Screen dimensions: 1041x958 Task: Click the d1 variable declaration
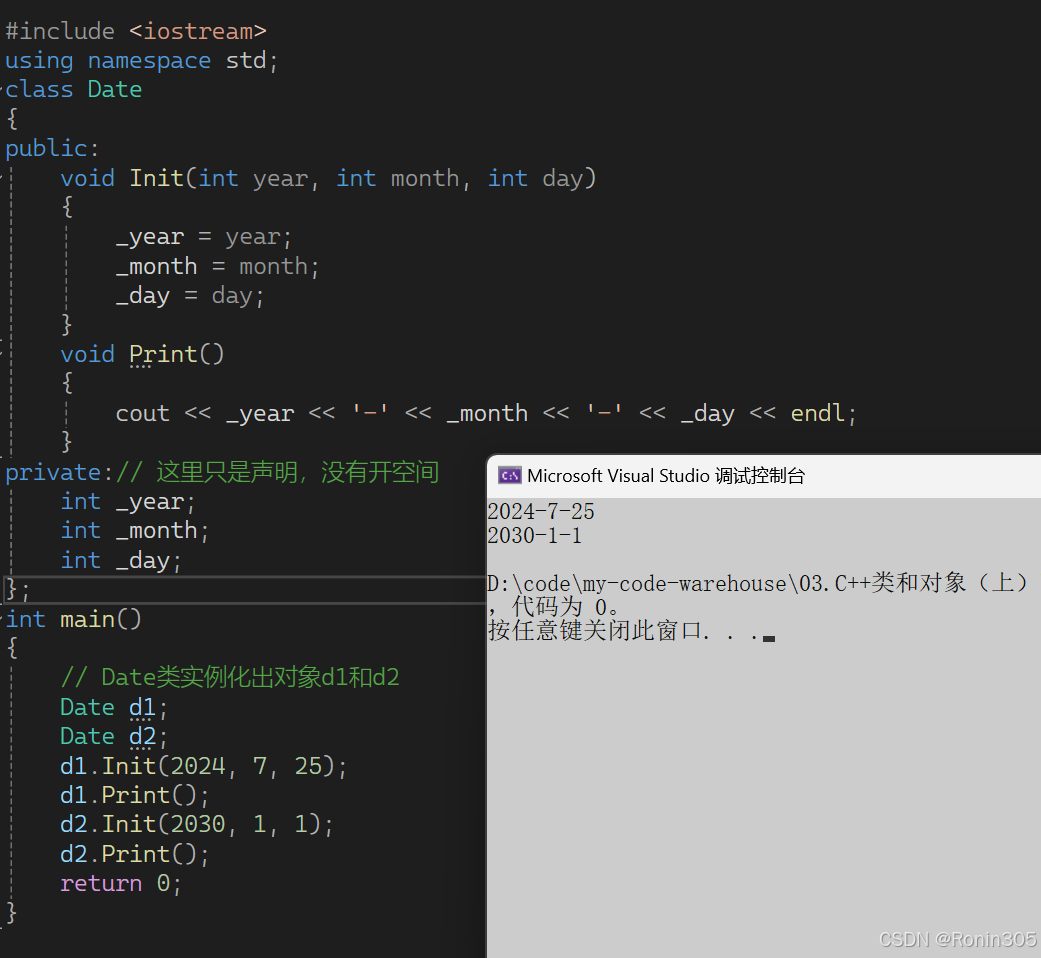143,707
